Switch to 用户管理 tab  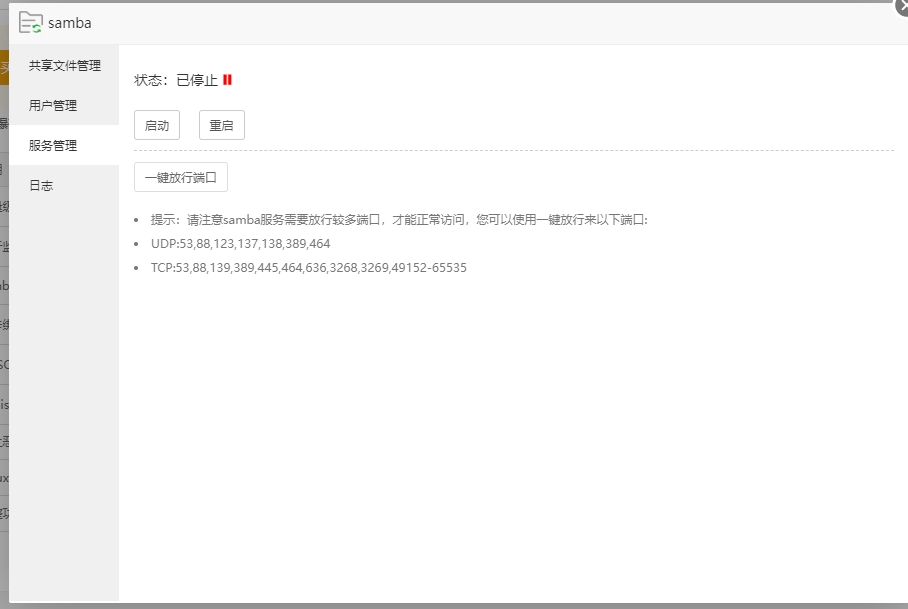(64, 105)
